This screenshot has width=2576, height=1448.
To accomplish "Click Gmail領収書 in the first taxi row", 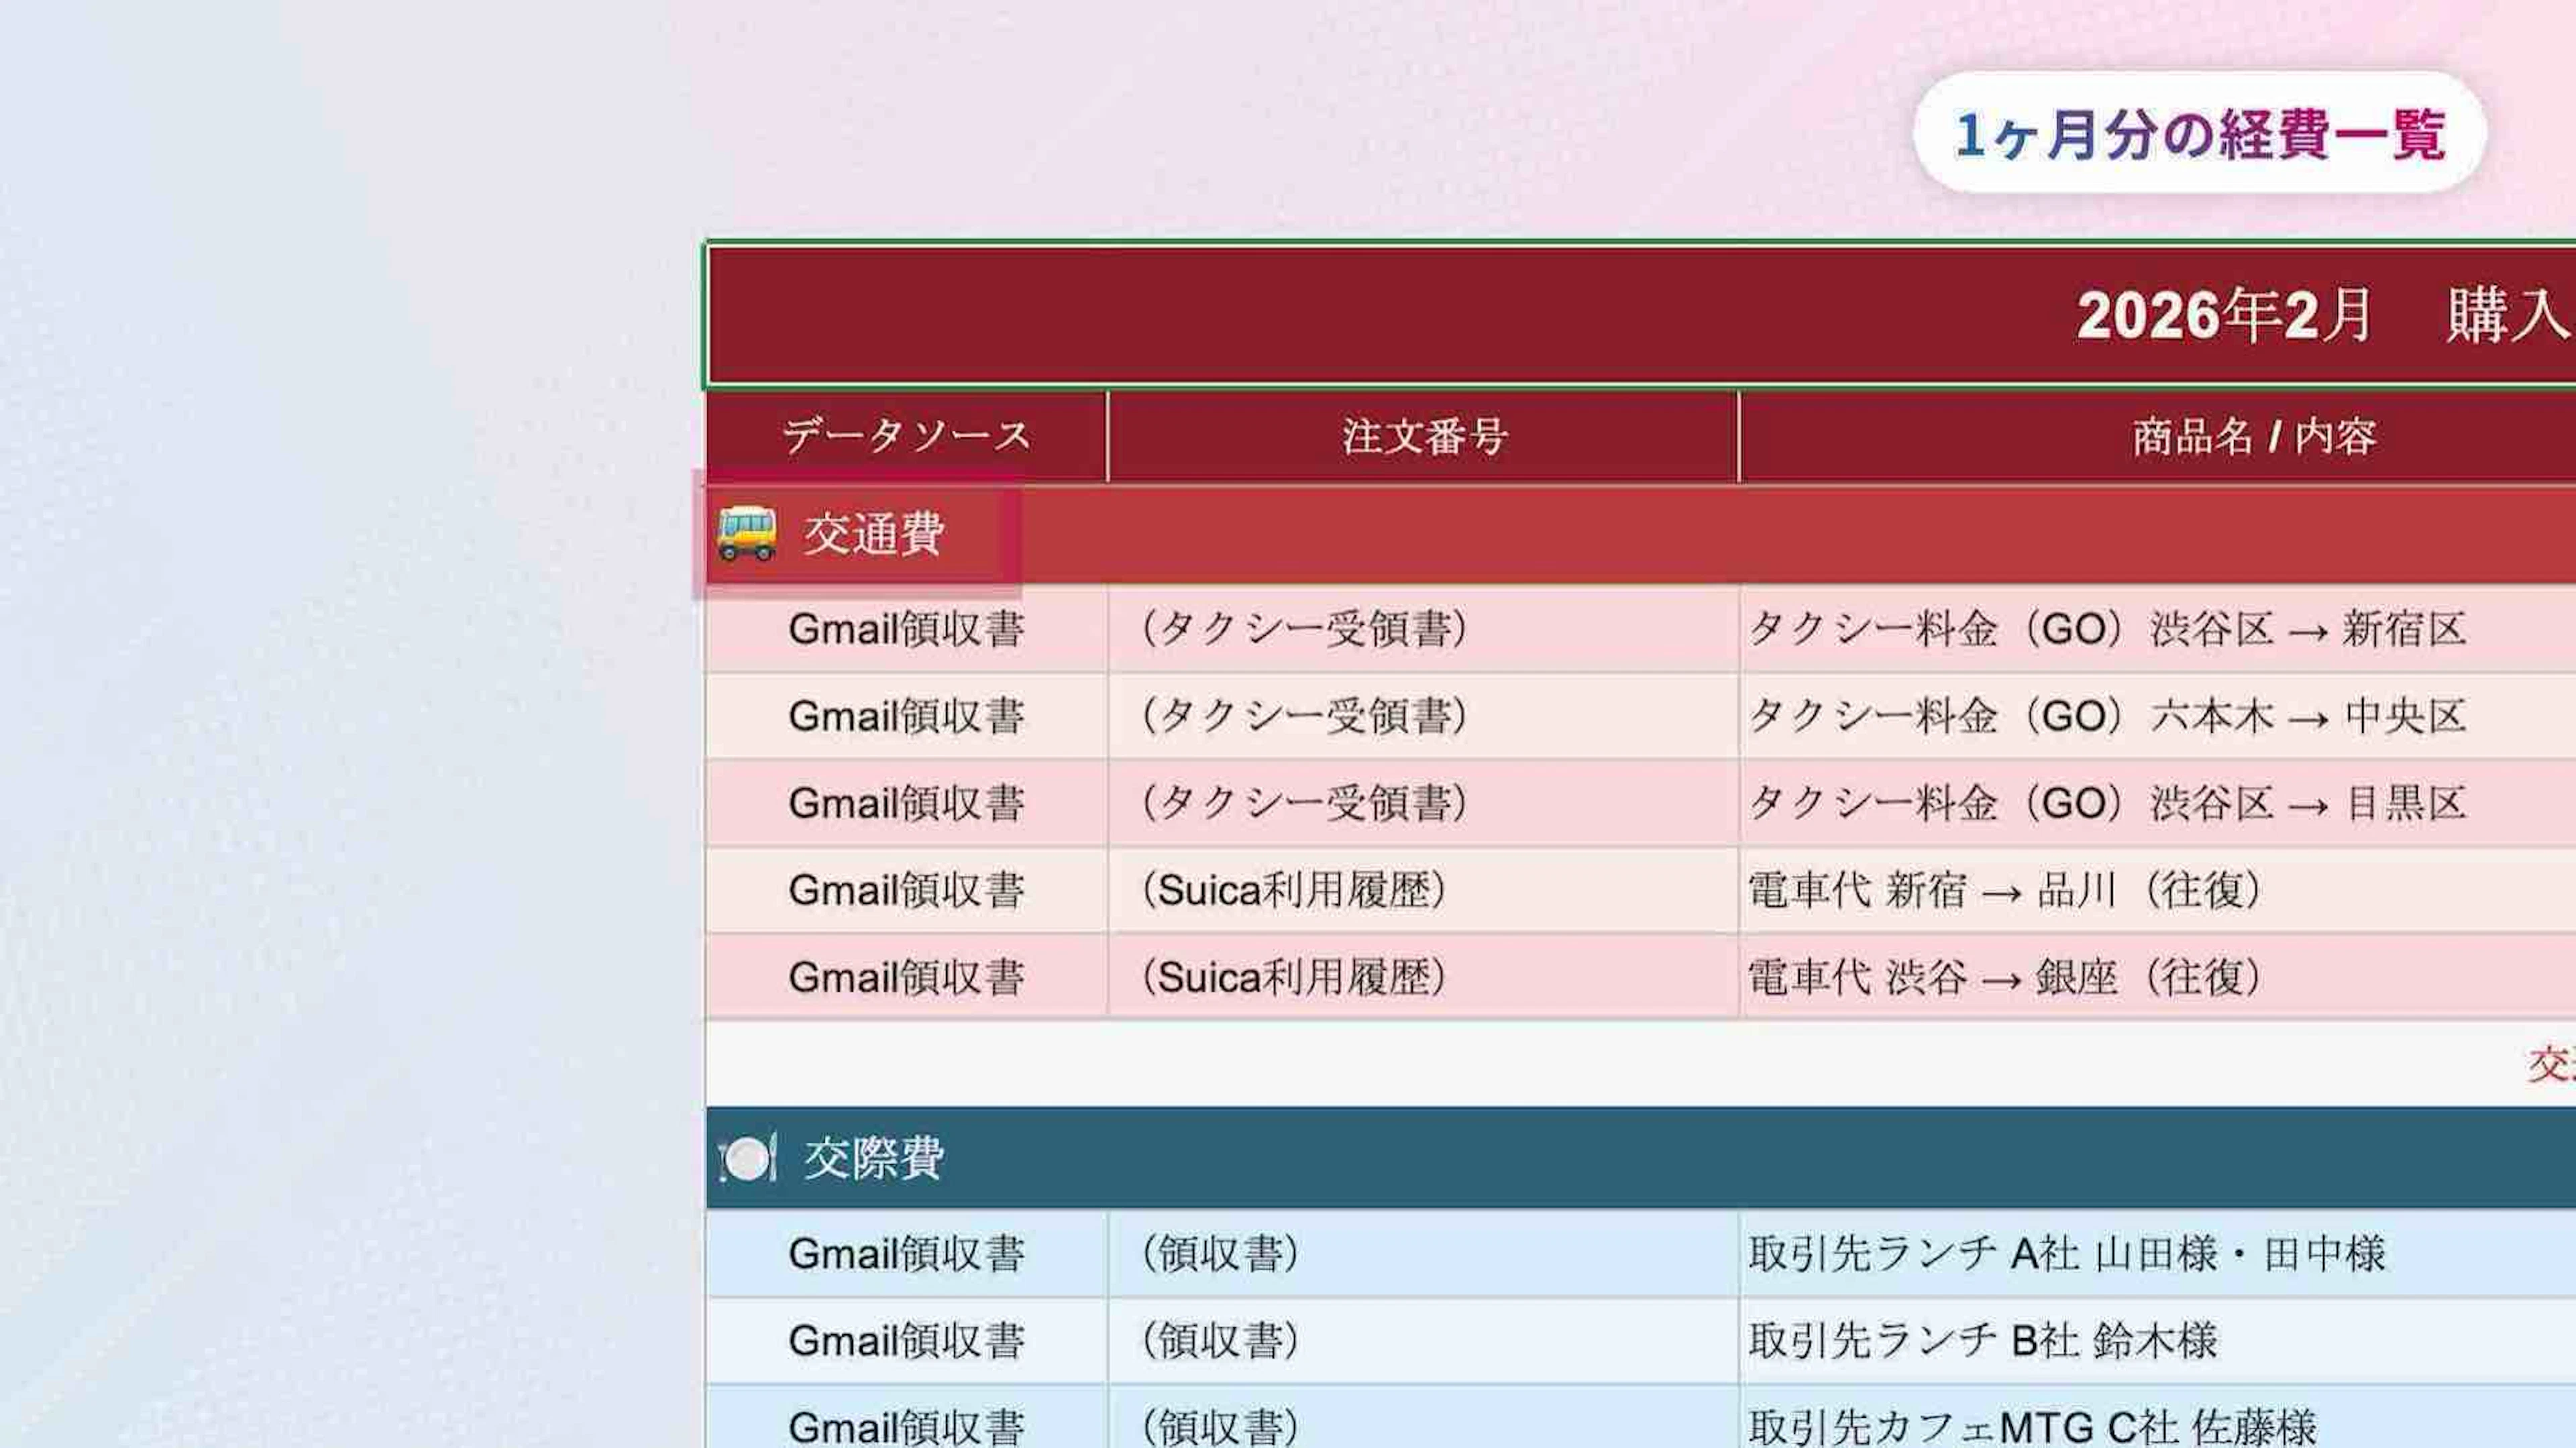I will pyautogui.click(x=906, y=630).
